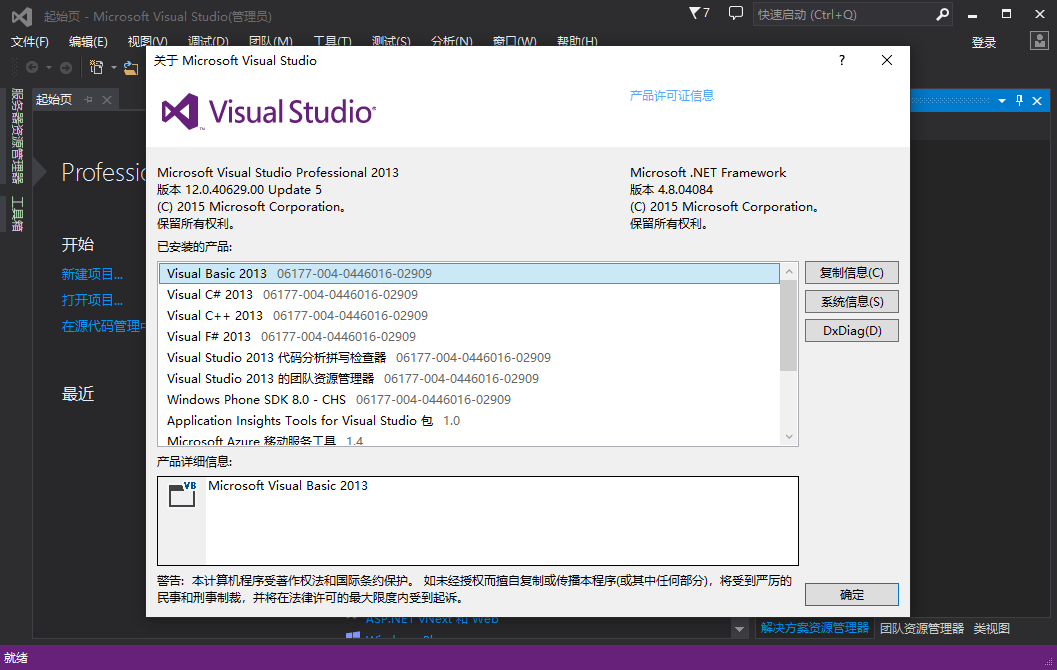This screenshot has width=1057, height=670.
Task: Open the 工具(T) menu
Action: [x=332, y=42]
